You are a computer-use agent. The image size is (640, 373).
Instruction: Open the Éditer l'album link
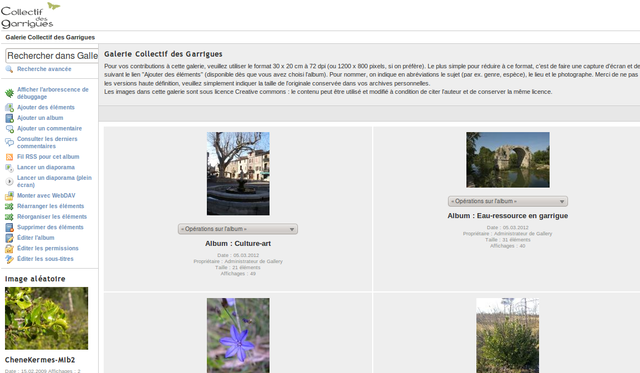pyautogui.click(x=36, y=238)
